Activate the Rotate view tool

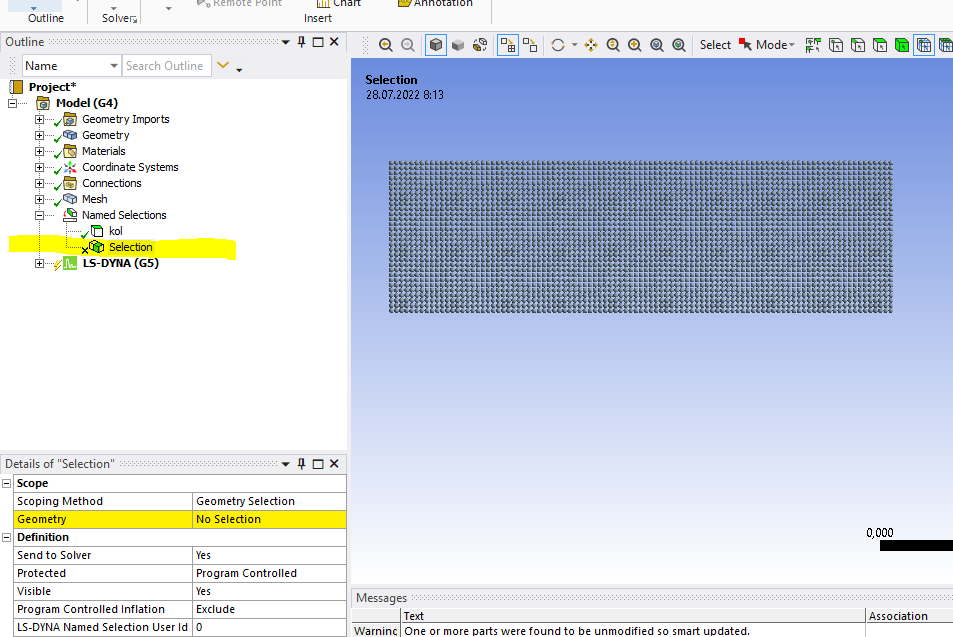tap(558, 45)
